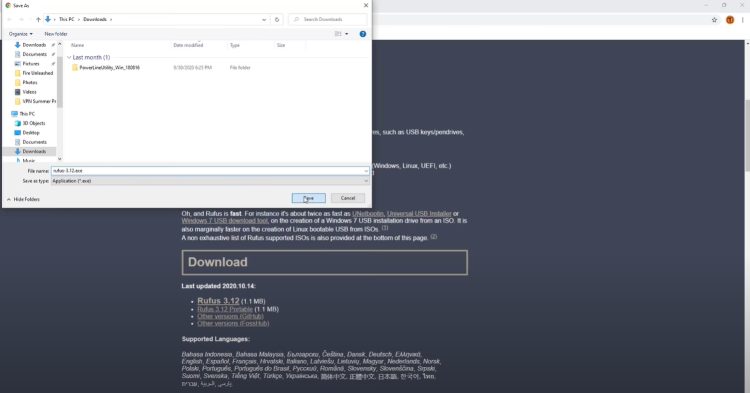Collapse the Last month group
Image resolution: width=750 pixels, height=393 pixels.
[x=69, y=57]
